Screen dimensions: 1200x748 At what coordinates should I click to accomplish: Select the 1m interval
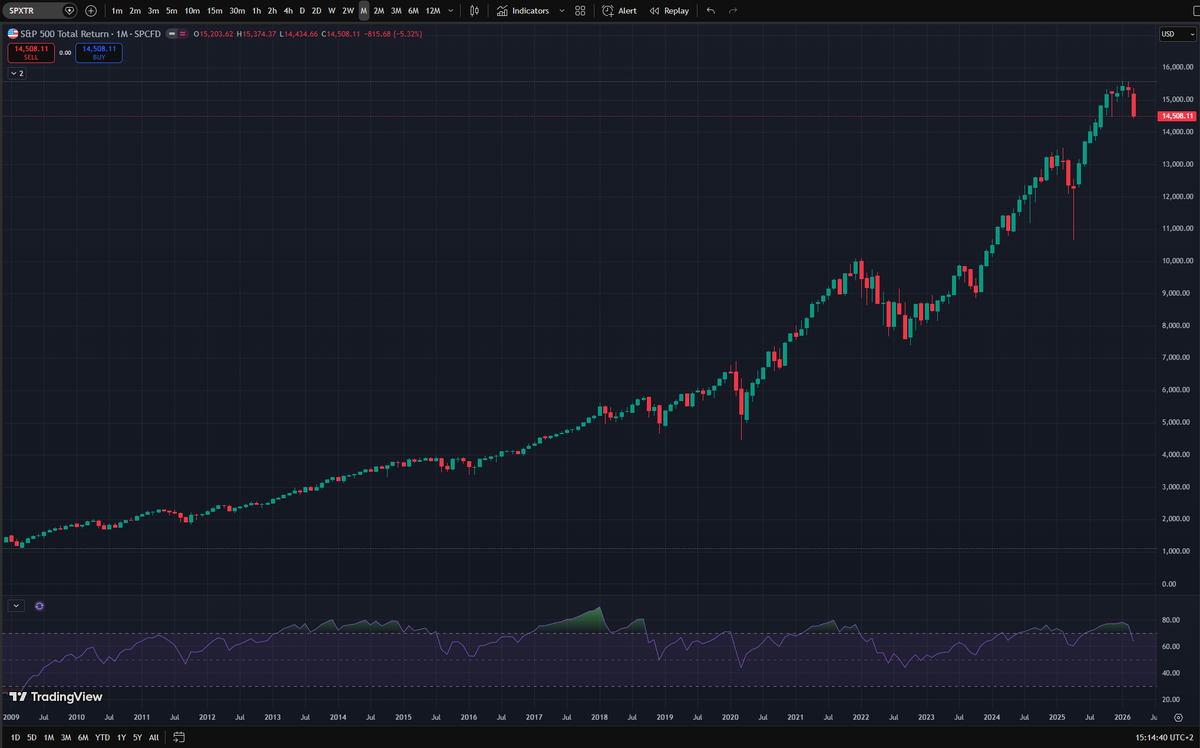pos(117,10)
